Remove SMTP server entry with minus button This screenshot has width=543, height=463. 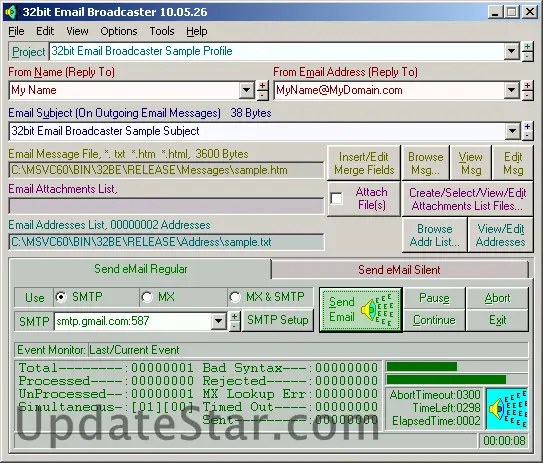tap(235, 326)
